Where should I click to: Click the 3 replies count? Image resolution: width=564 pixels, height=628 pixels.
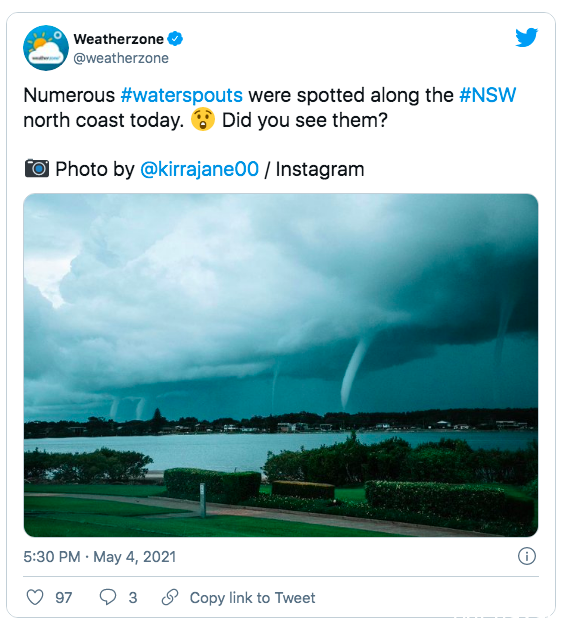133,598
